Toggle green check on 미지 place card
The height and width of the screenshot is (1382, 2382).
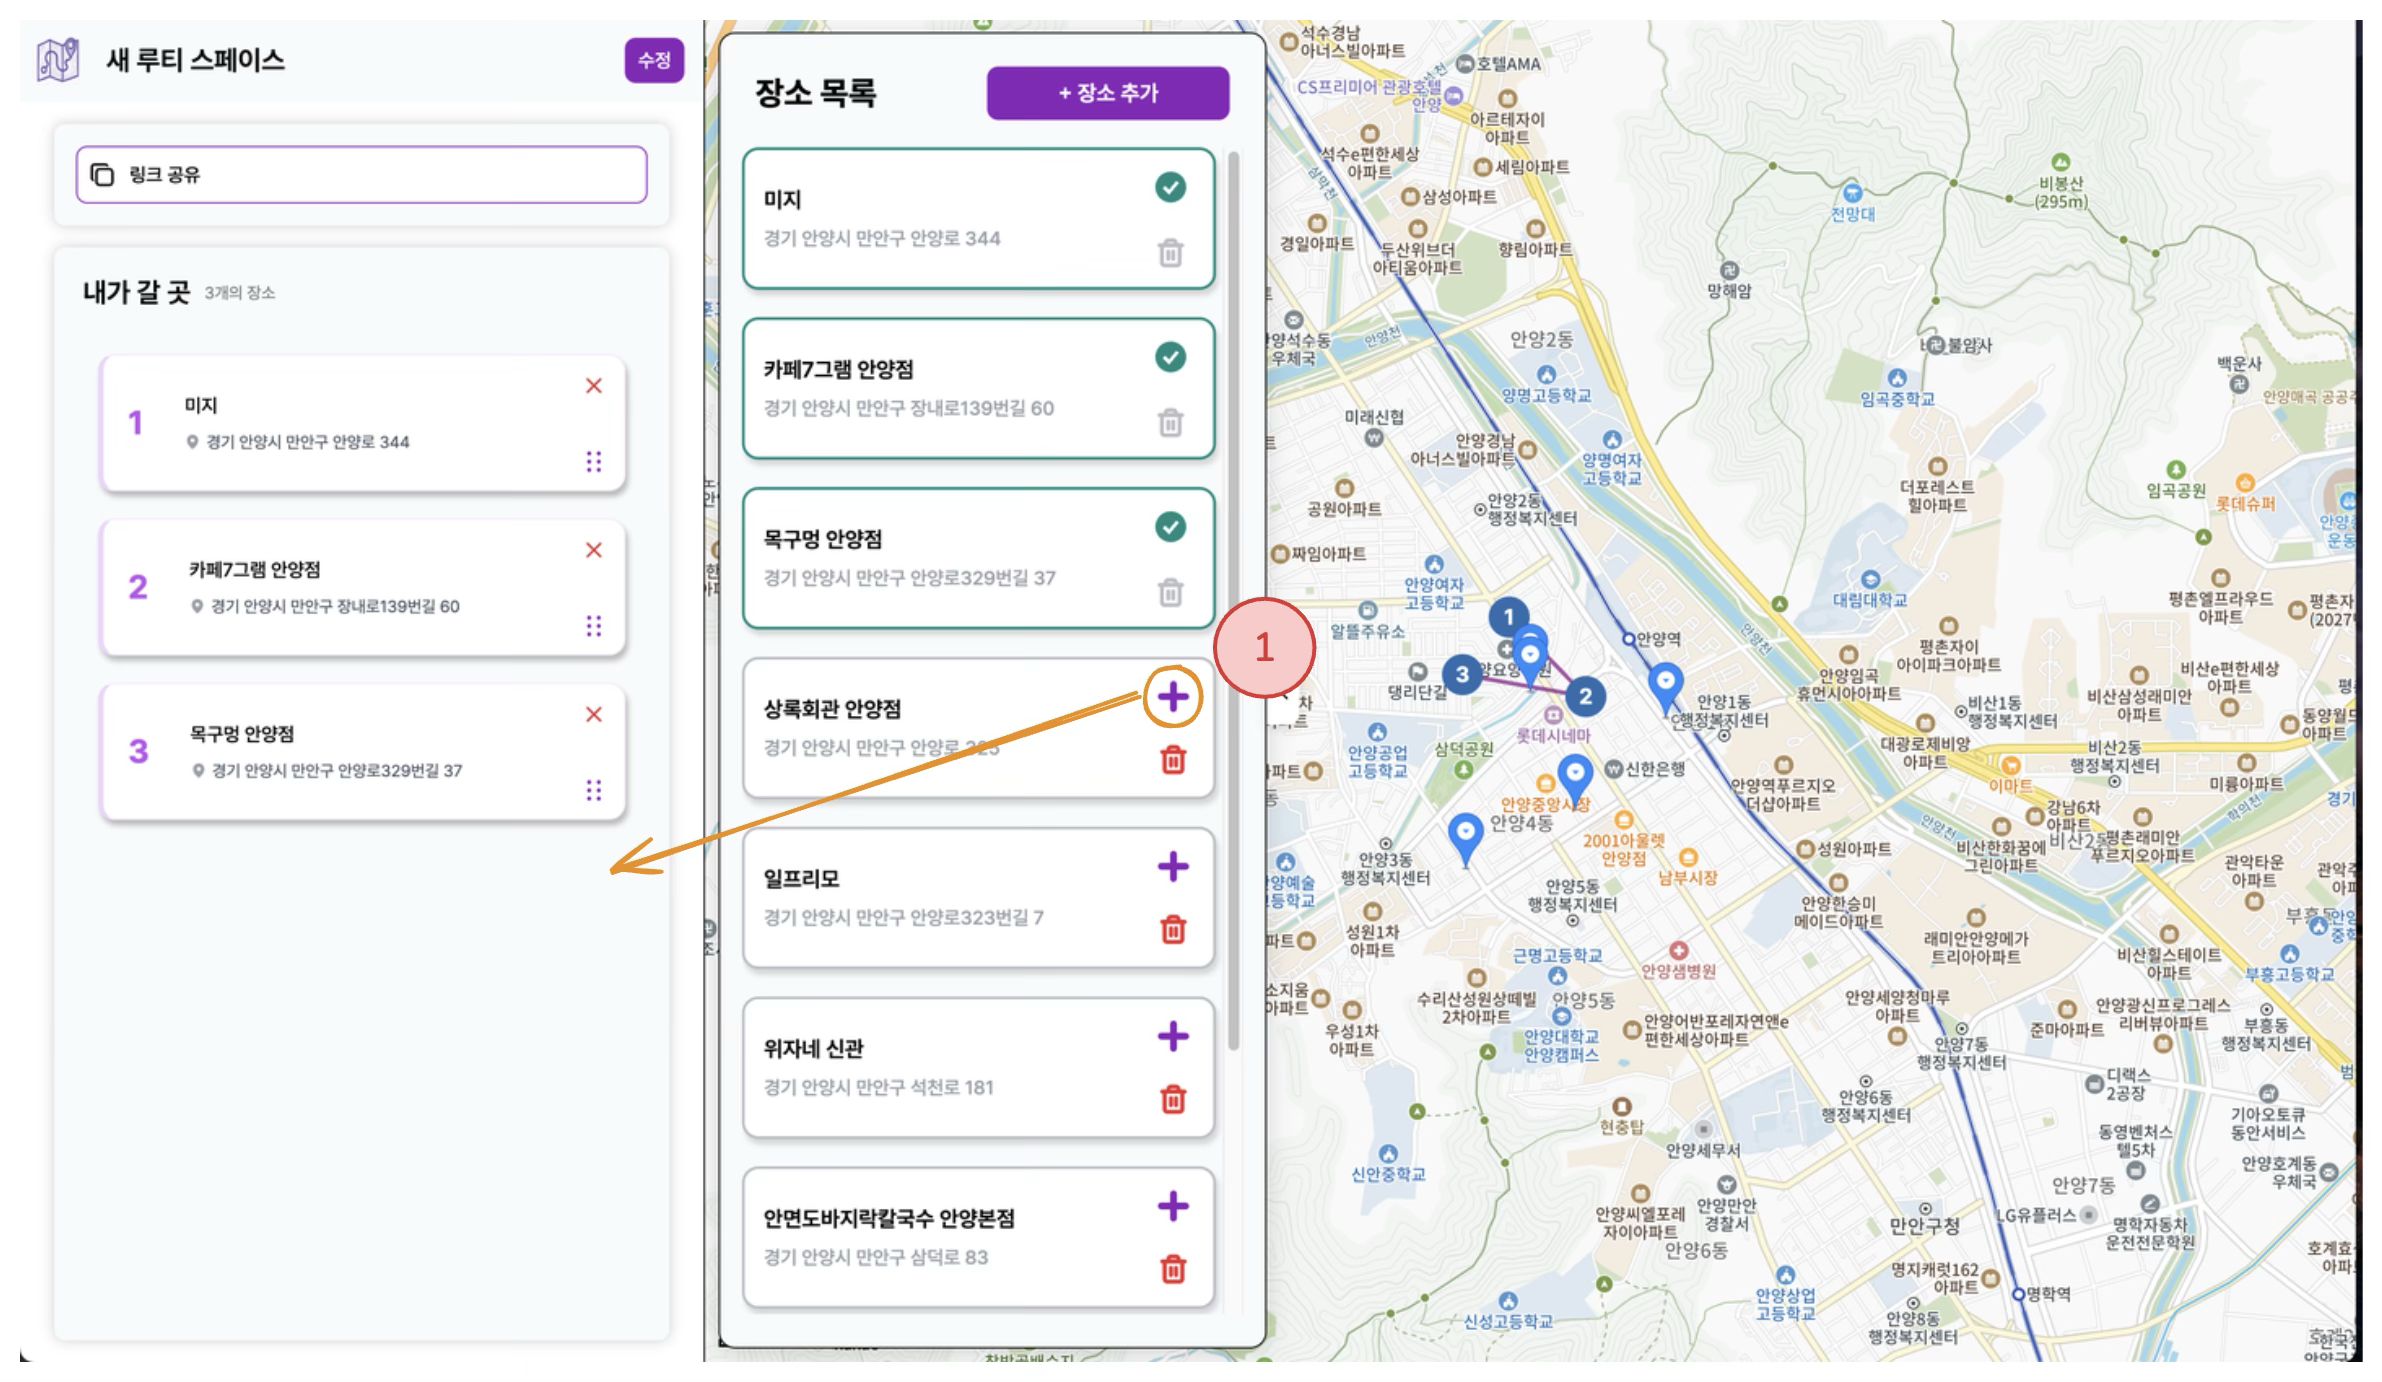(x=1170, y=187)
